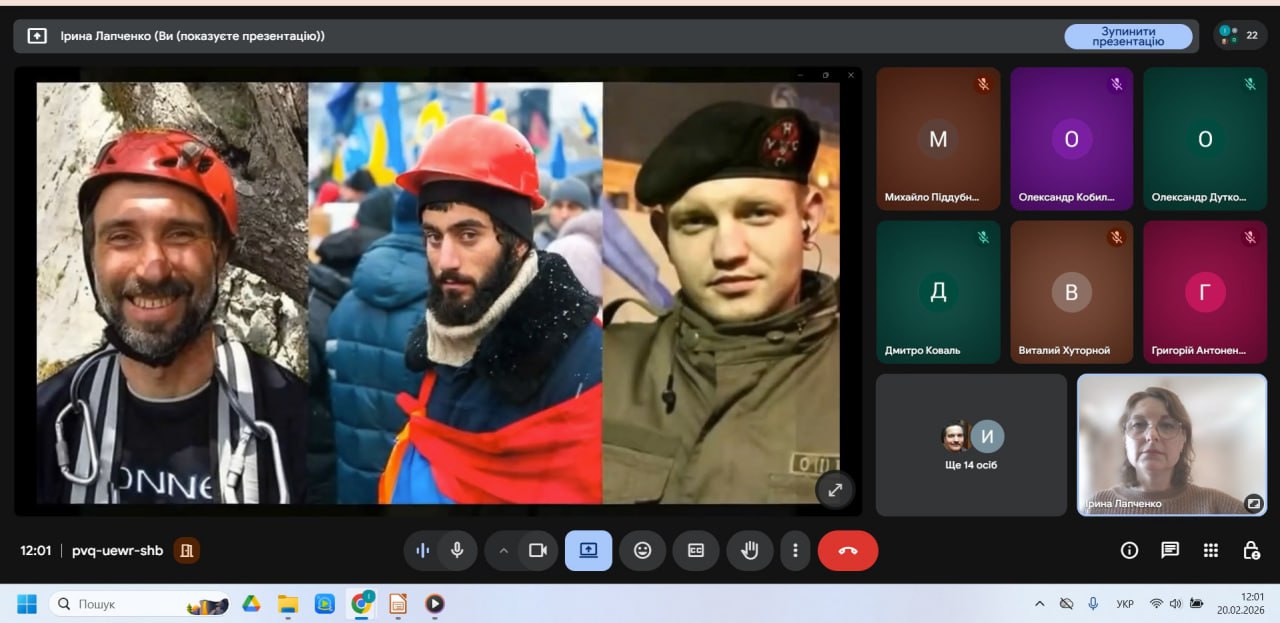Toggle closed captions

click(695, 550)
